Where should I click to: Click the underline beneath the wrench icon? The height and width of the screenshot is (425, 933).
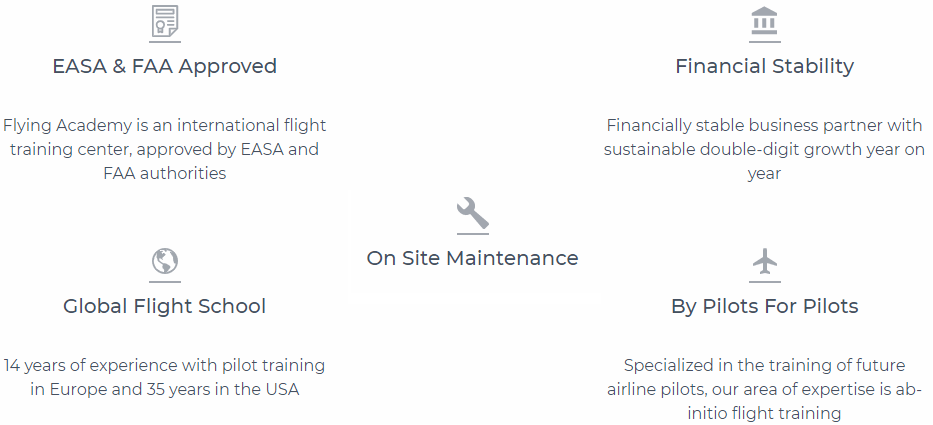pos(472,234)
